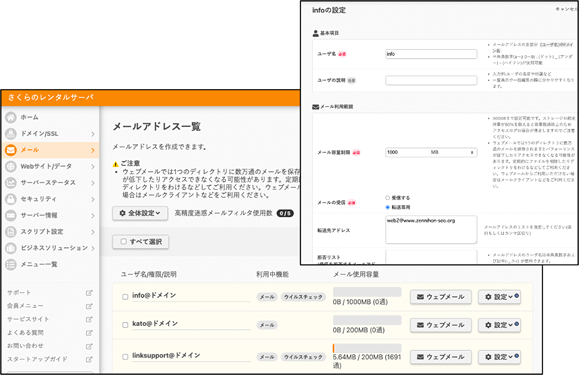This screenshot has height=375, width=579.
Task: Open 設定 dropdown for kato@ドメイン
Action: click(x=499, y=325)
